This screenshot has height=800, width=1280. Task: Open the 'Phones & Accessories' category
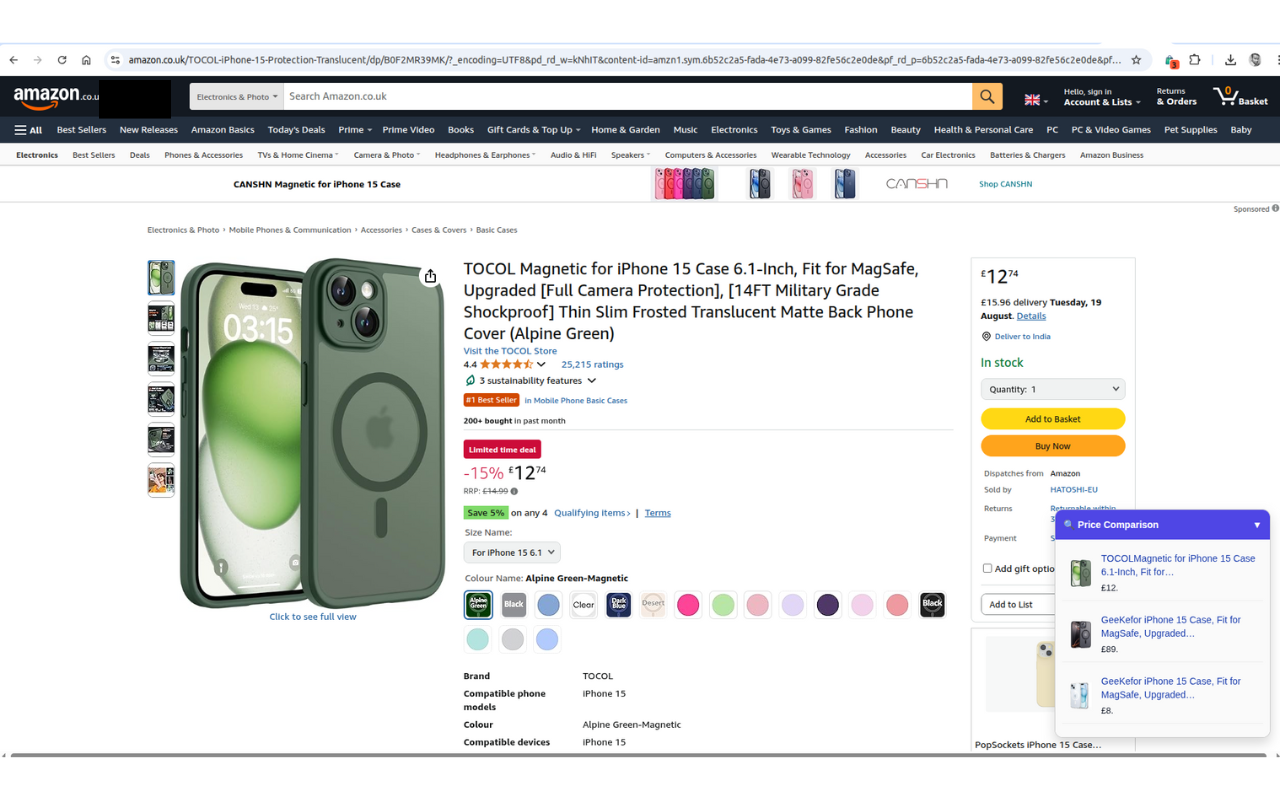(x=203, y=155)
